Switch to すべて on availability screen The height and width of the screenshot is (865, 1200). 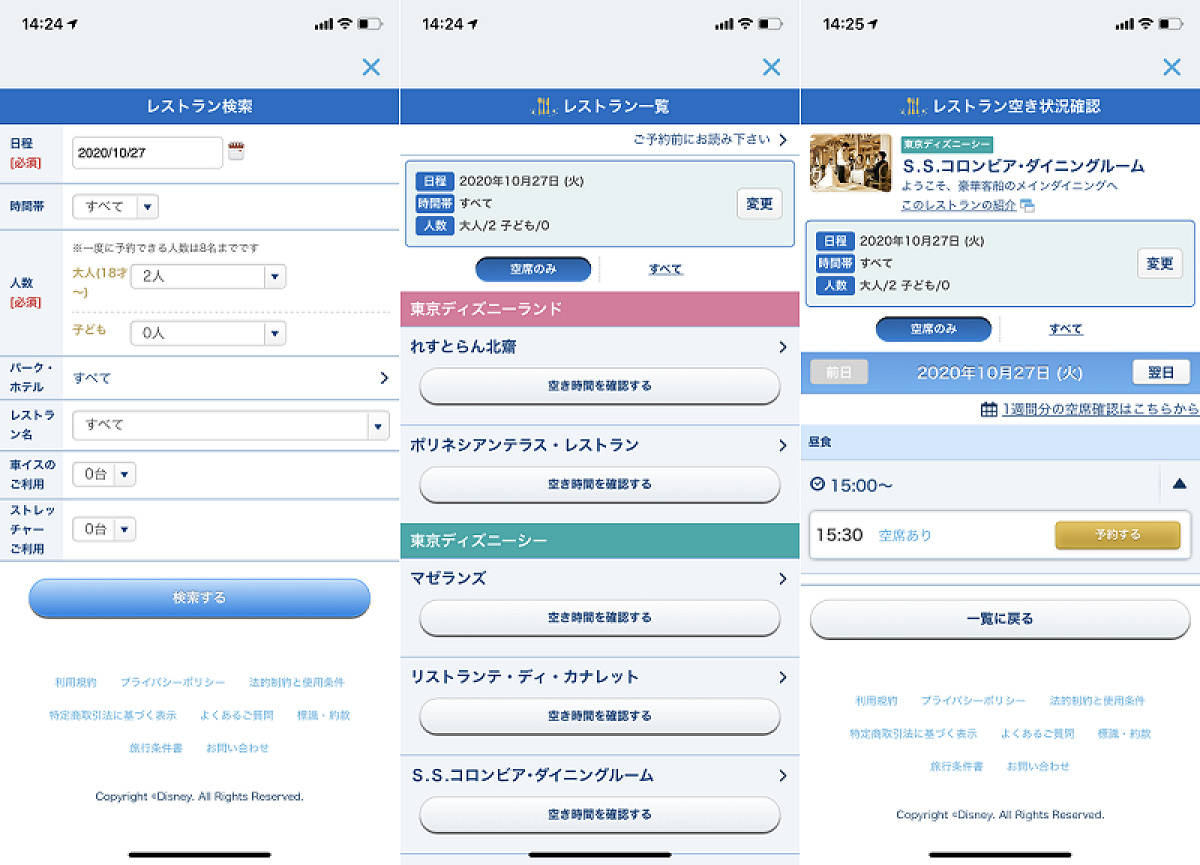click(1065, 329)
